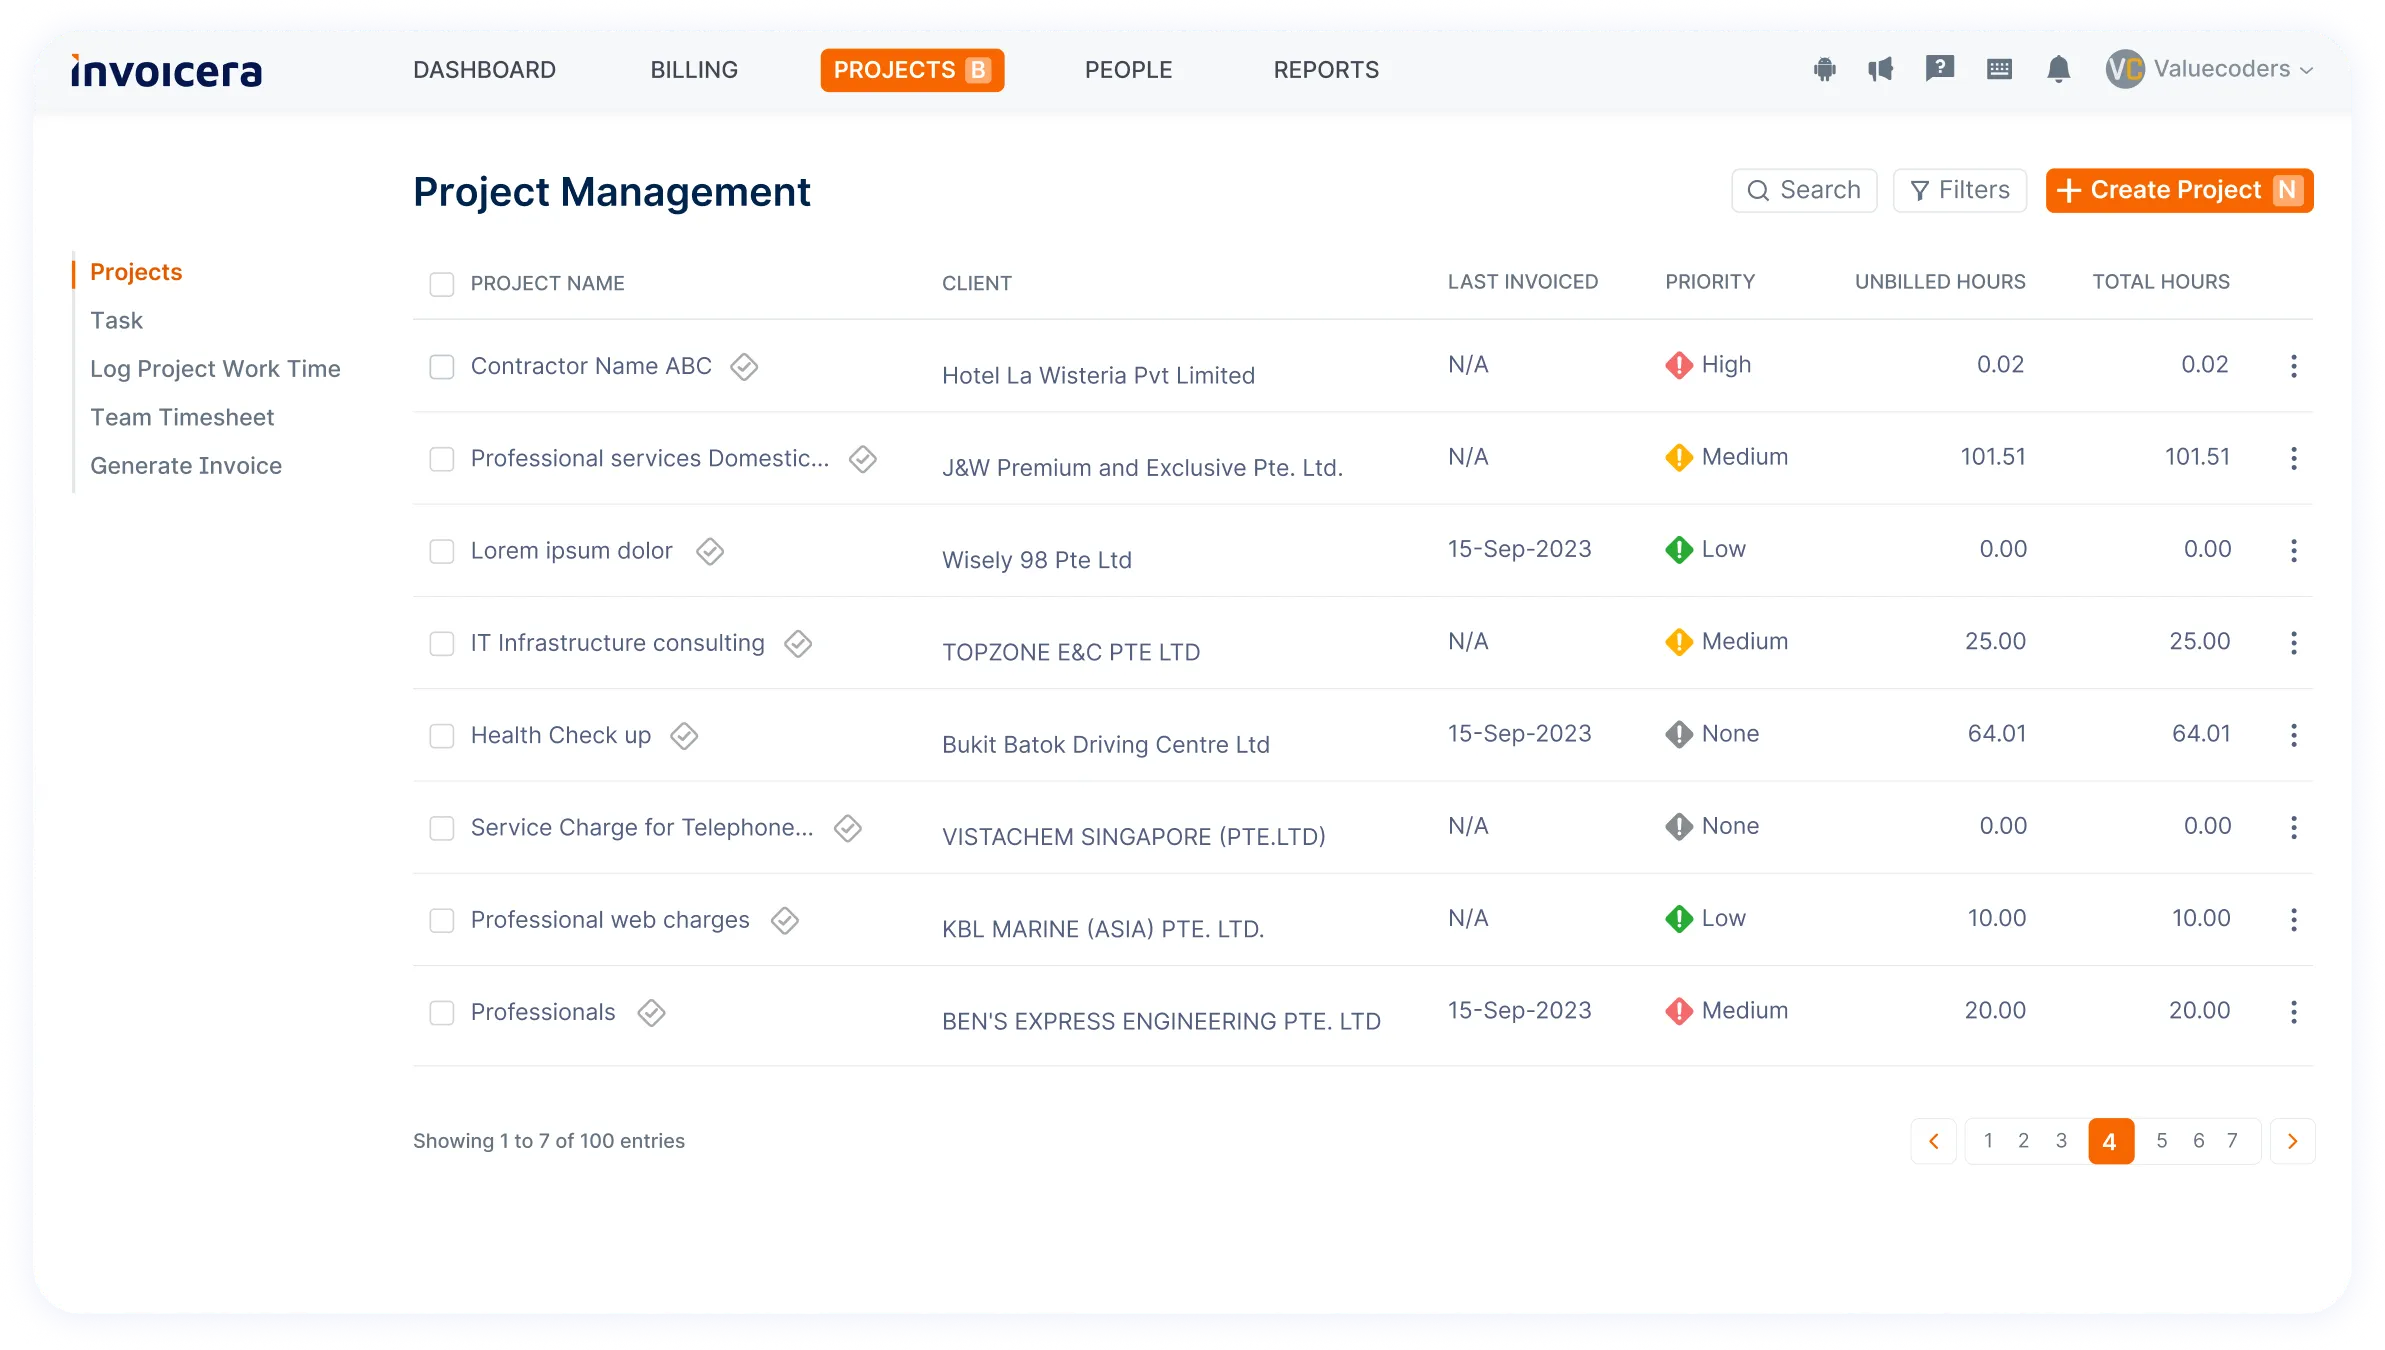Image resolution: width=2385 pixels, height=1350 pixels.
Task: Open the three-dot menu for Lorem ipsum dolor
Action: [x=2294, y=550]
